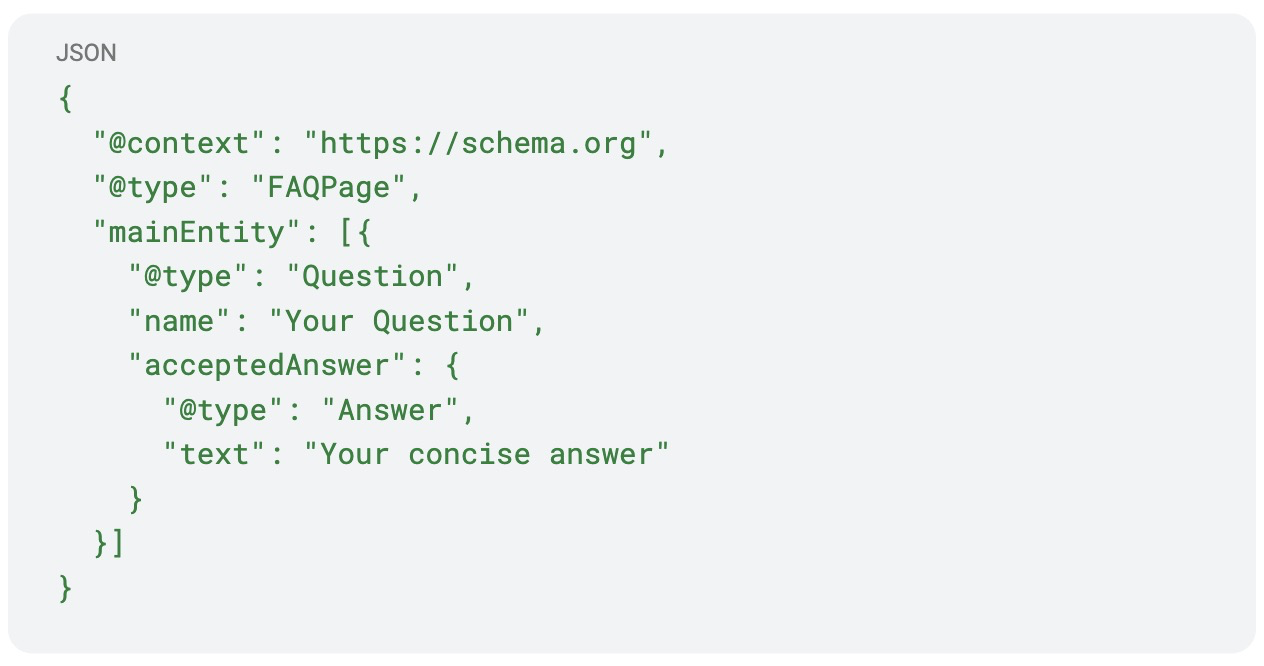This screenshot has height=666, width=1264.
Task: Click the closing brace below the text line
Action: pos(136,498)
